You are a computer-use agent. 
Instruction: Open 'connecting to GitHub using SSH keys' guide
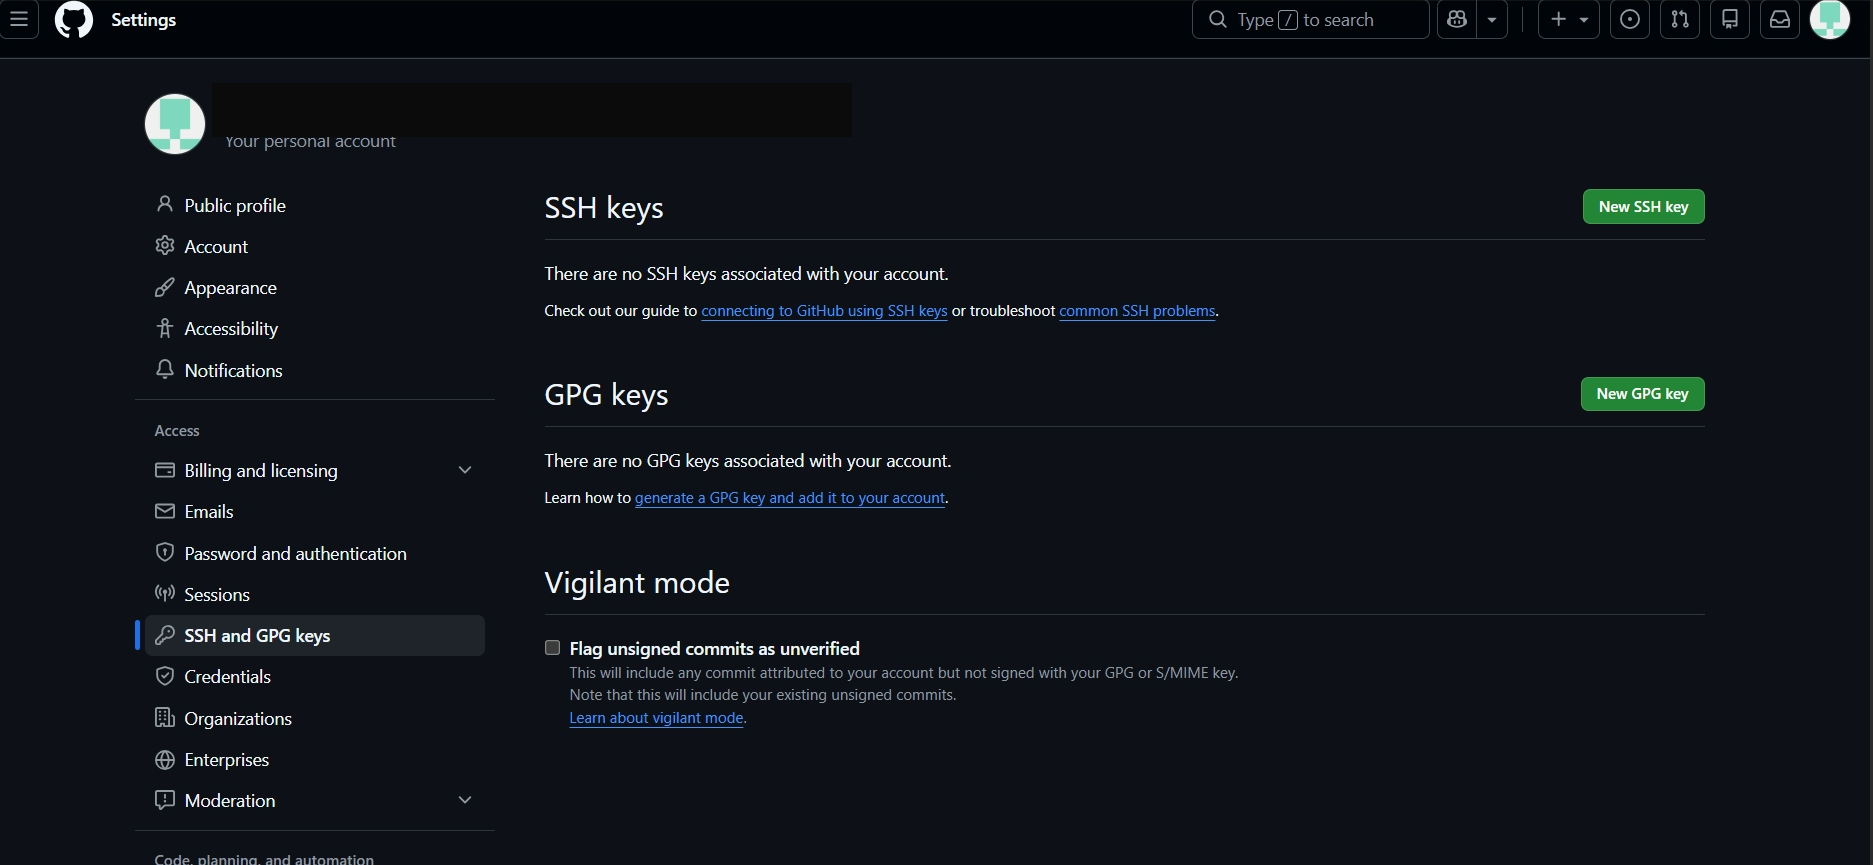[824, 311]
